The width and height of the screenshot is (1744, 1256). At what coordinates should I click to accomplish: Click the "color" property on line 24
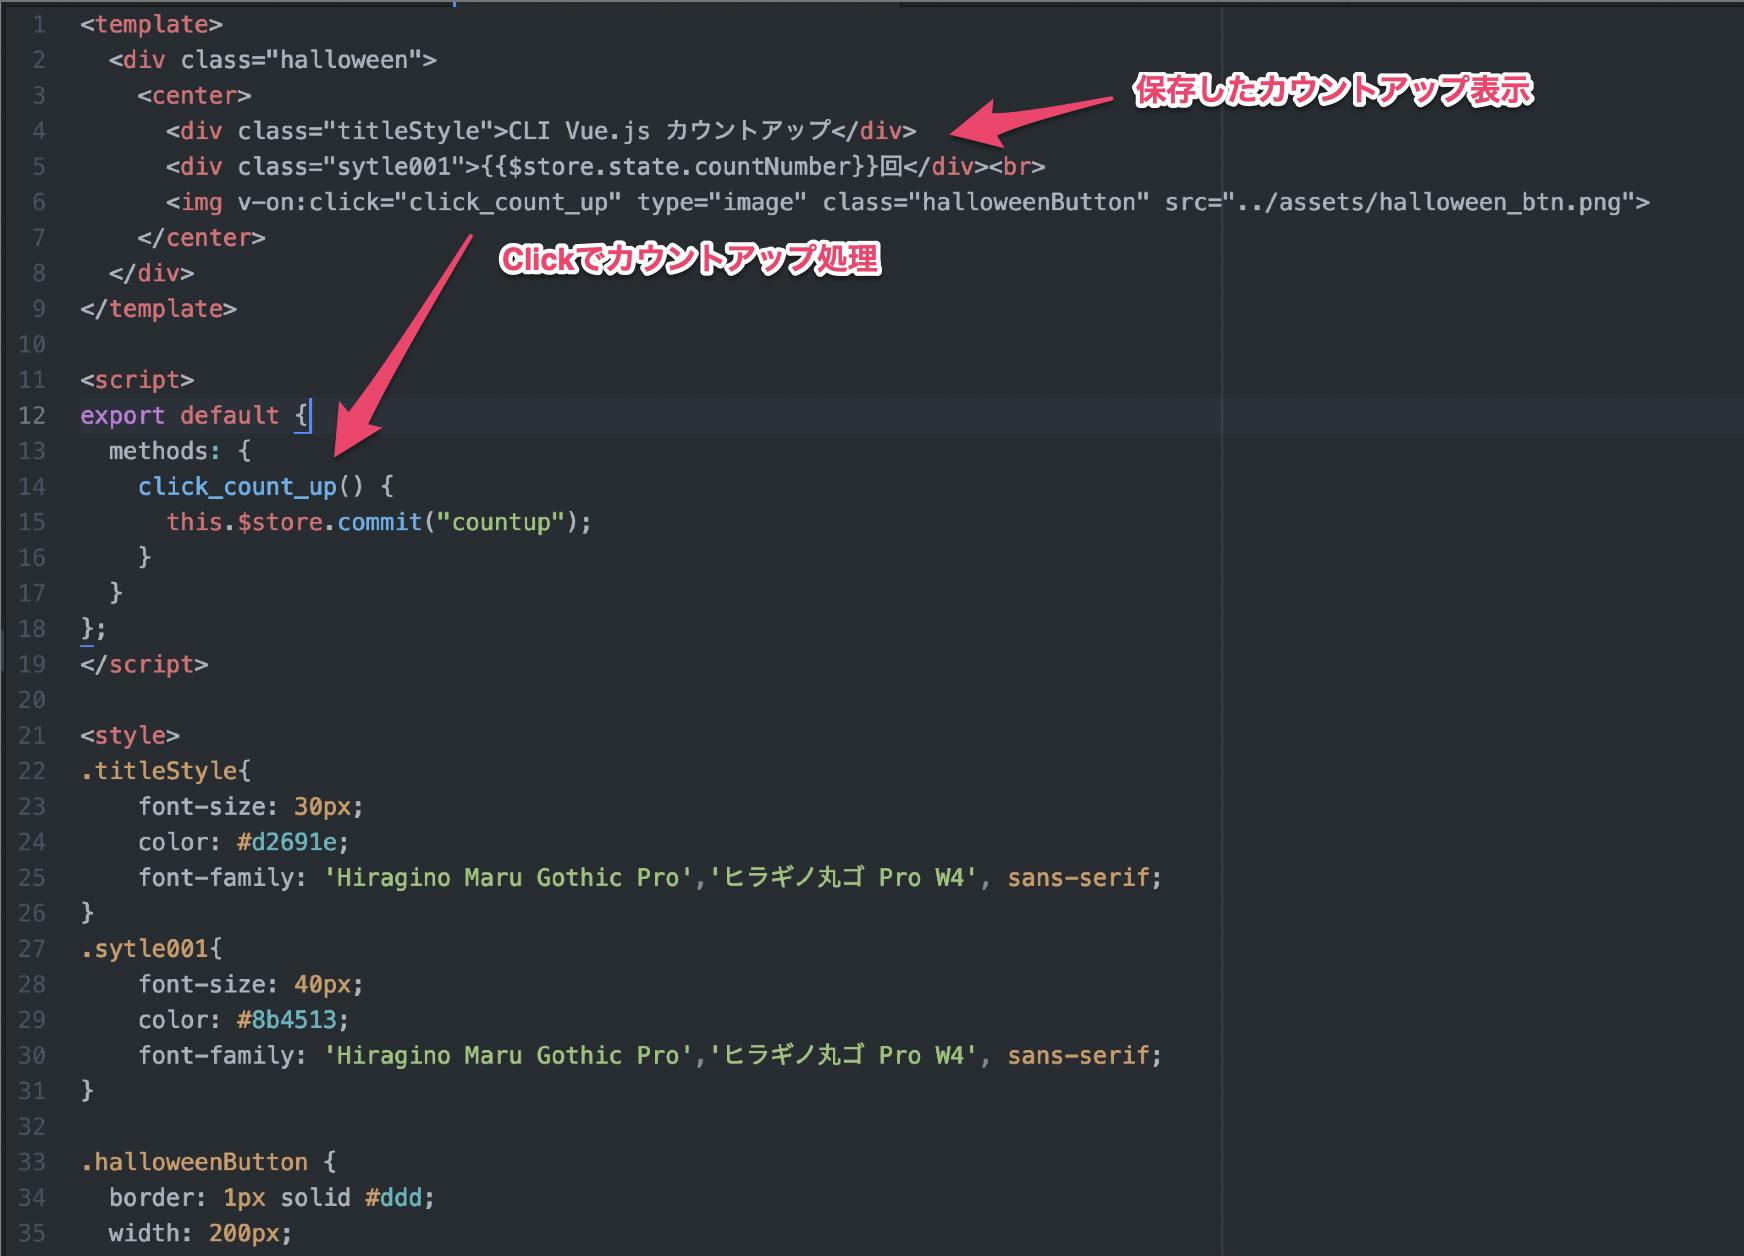point(173,842)
